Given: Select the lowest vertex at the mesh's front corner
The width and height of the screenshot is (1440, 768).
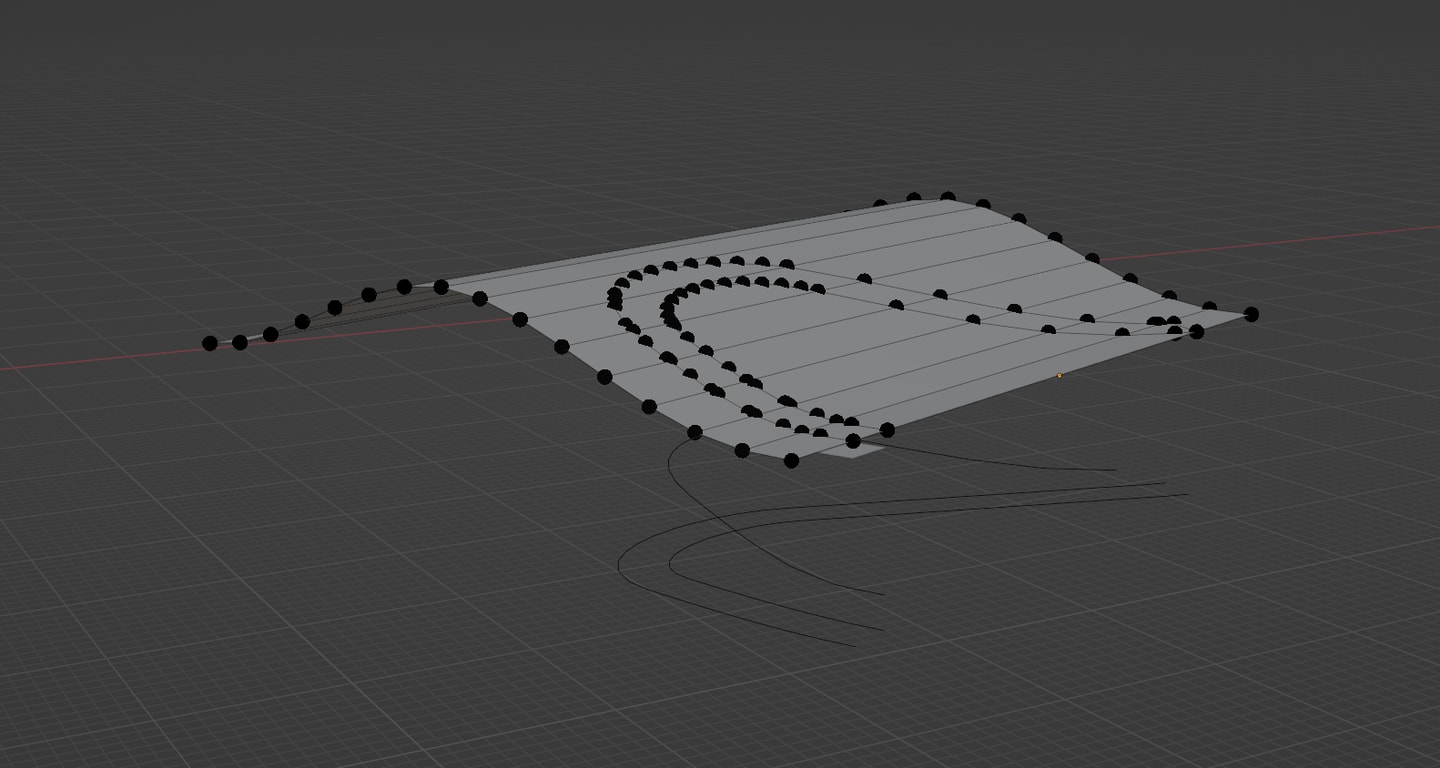Looking at the screenshot, I should [791, 461].
